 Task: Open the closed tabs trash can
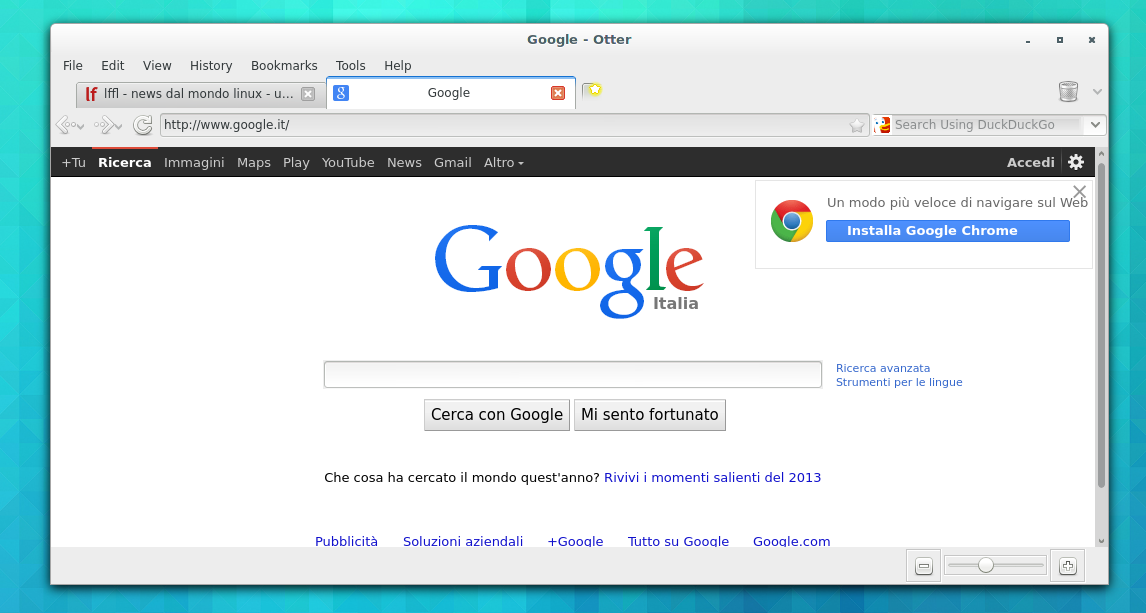(1069, 91)
